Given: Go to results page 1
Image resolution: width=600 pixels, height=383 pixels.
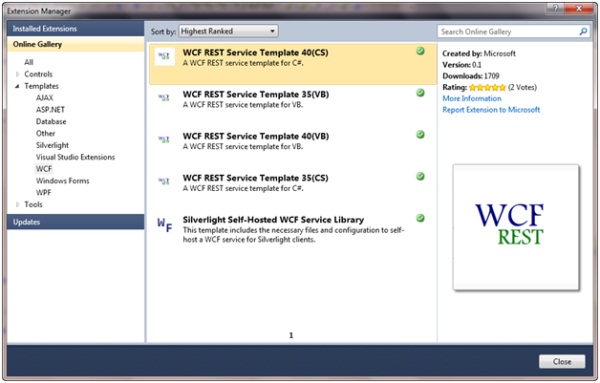Looking at the screenshot, I should pos(291,336).
